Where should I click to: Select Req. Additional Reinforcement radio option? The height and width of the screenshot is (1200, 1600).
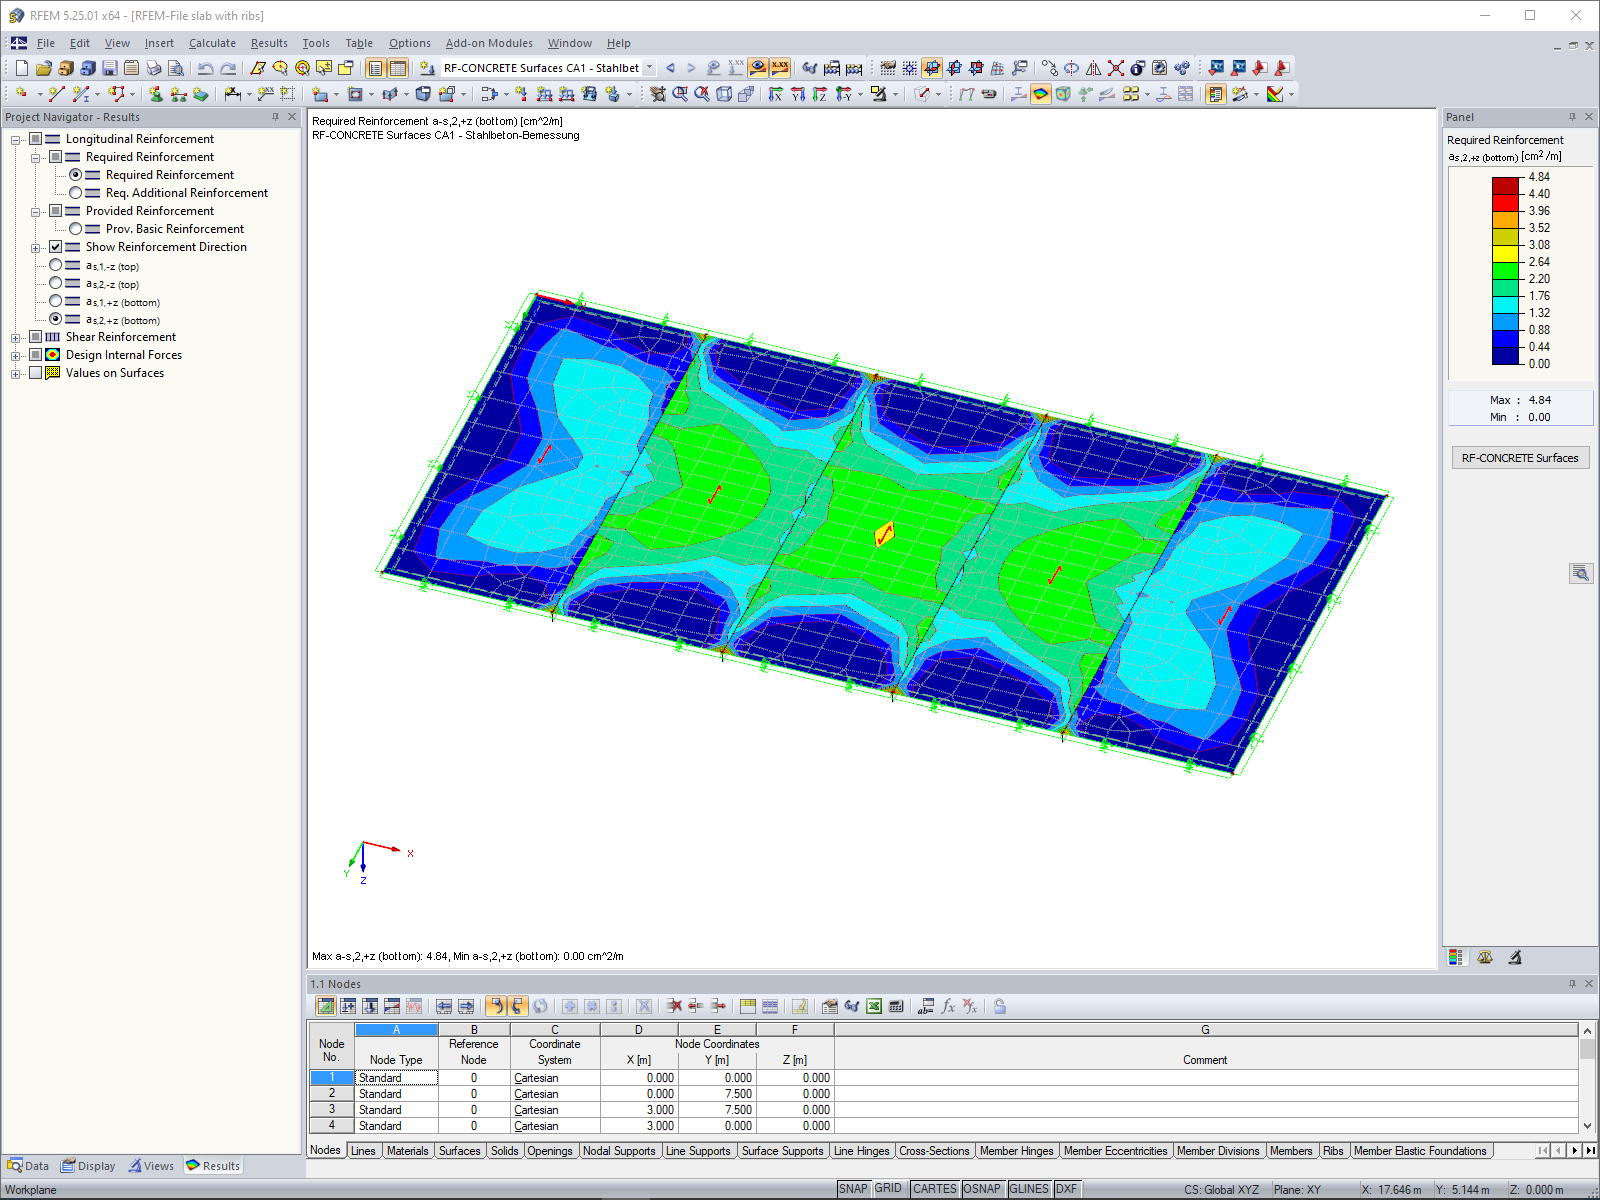tap(75, 193)
